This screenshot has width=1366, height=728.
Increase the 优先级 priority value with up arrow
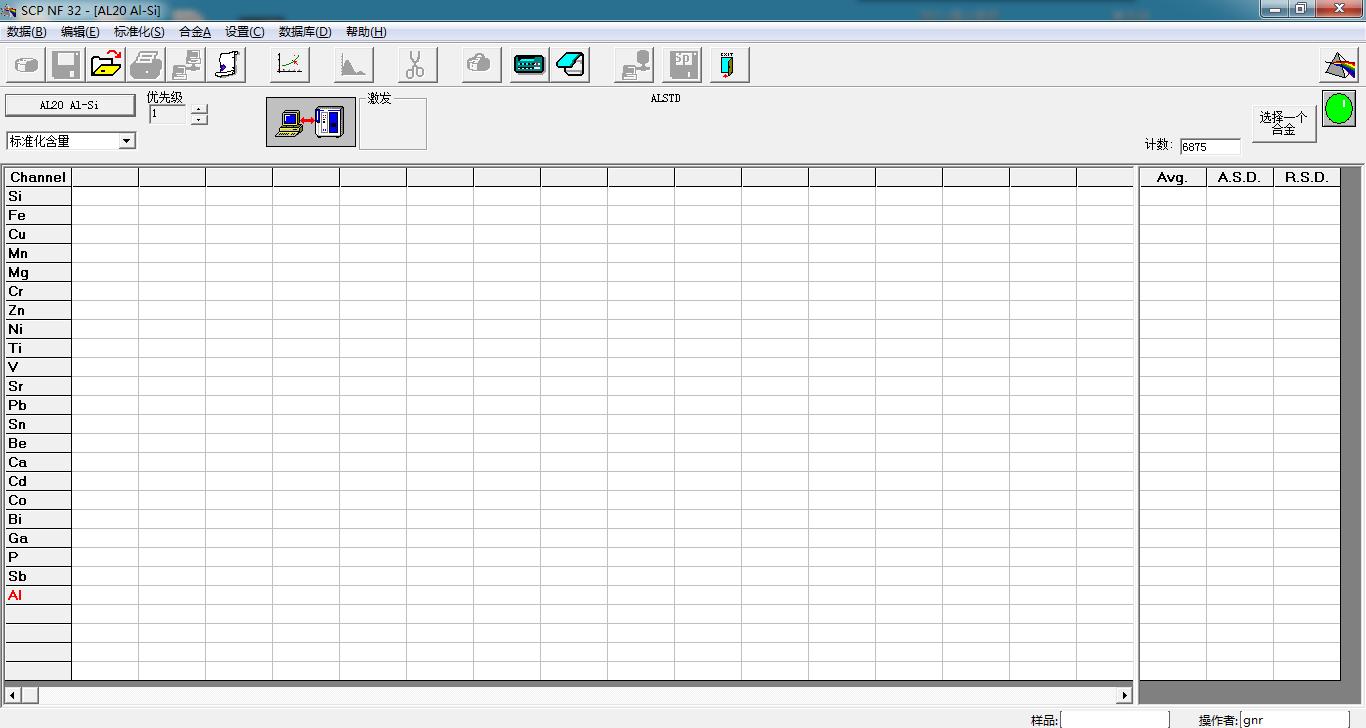point(200,109)
